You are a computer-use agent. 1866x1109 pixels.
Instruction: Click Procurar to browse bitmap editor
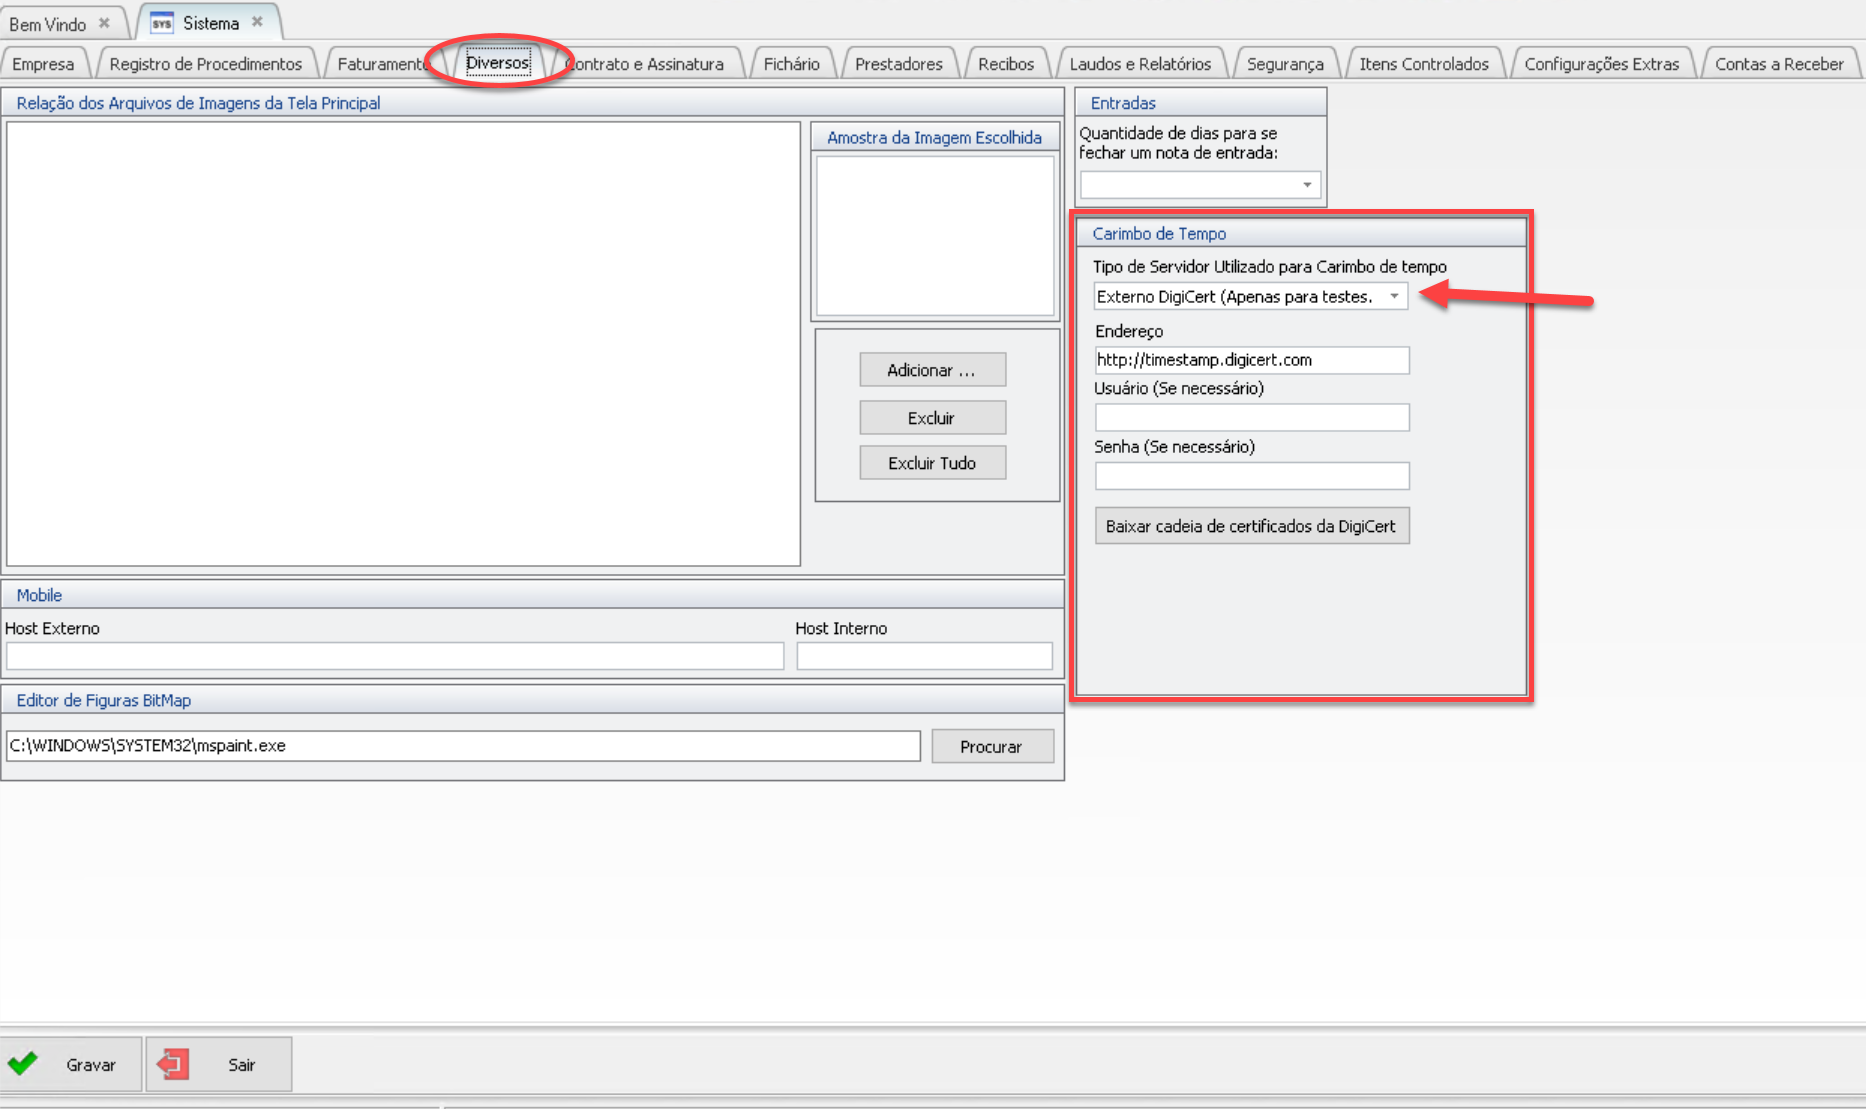point(991,746)
